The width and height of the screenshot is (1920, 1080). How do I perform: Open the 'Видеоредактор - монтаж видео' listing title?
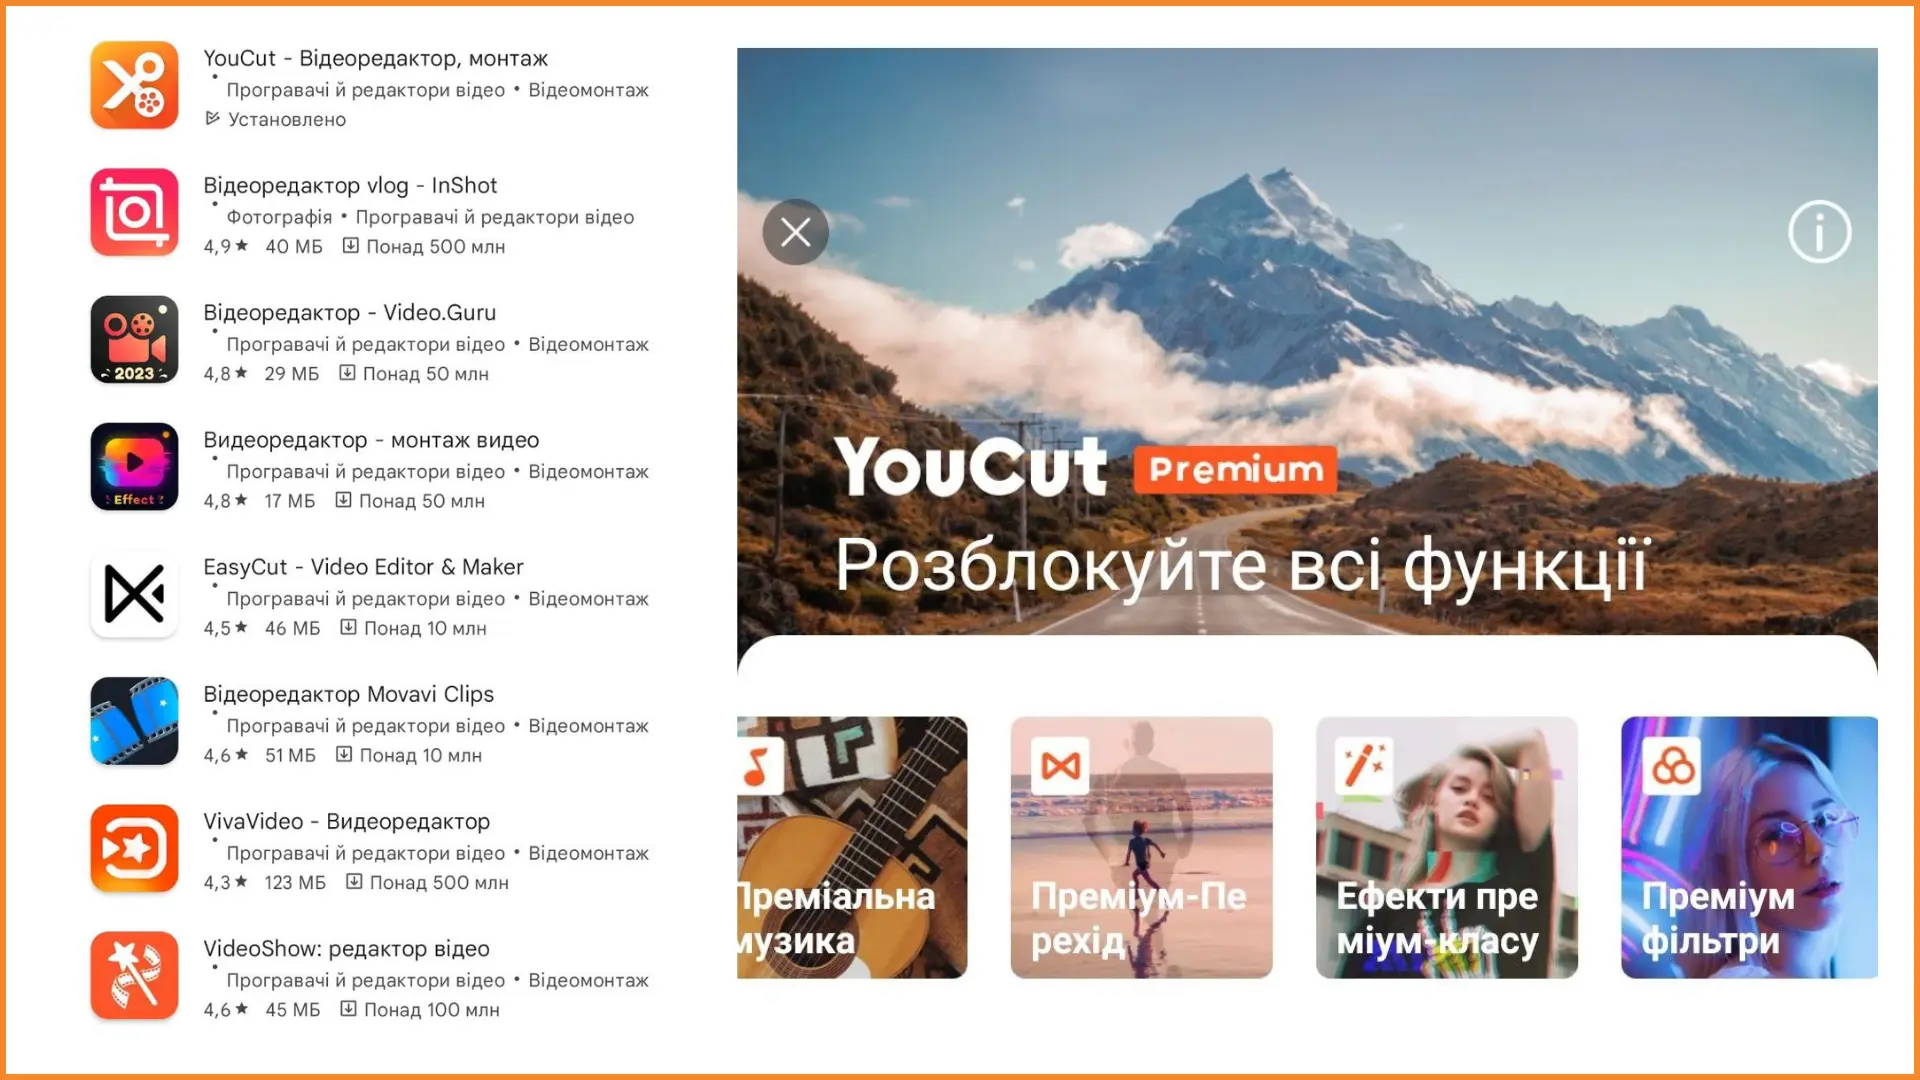coord(371,440)
